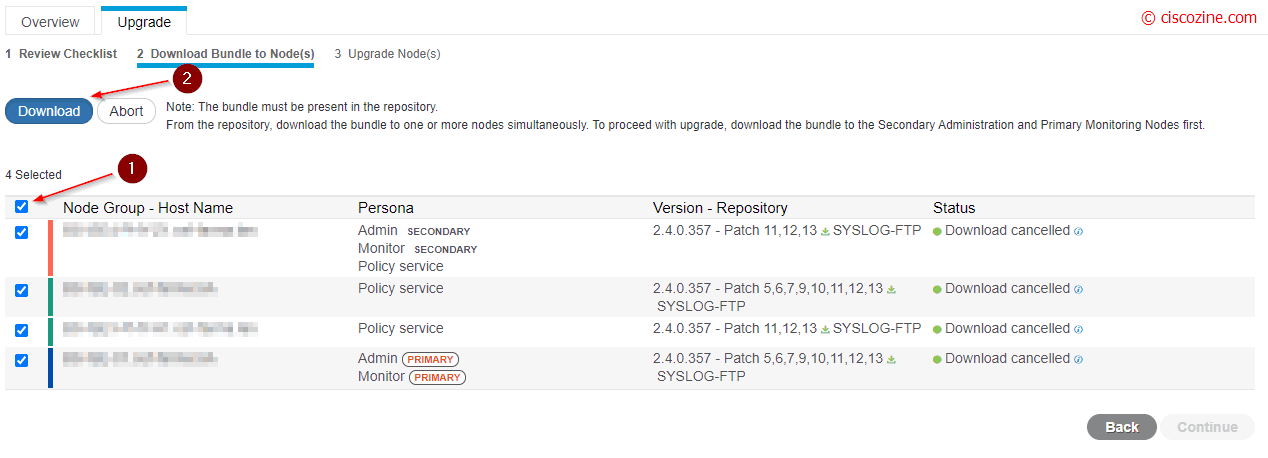Viewport: 1268px width, 458px height.
Task: Open status info icon for Admin PRIMARY node
Action: click(1079, 359)
